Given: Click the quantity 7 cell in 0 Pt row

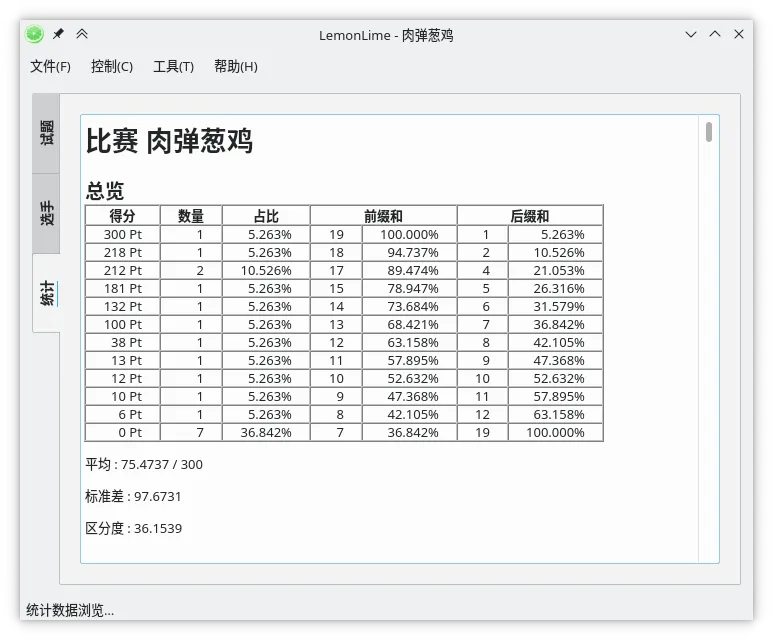Looking at the screenshot, I should [191, 432].
